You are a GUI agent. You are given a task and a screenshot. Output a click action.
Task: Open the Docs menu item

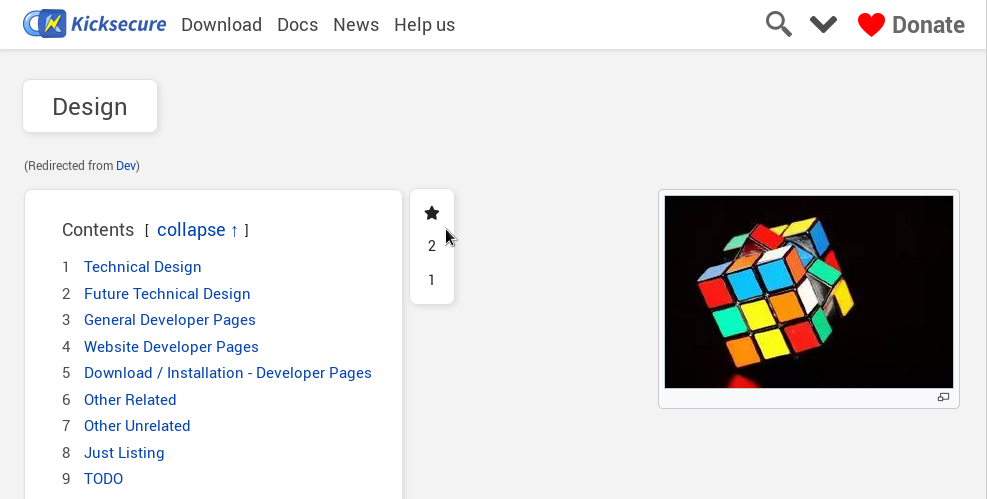pyautogui.click(x=297, y=25)
